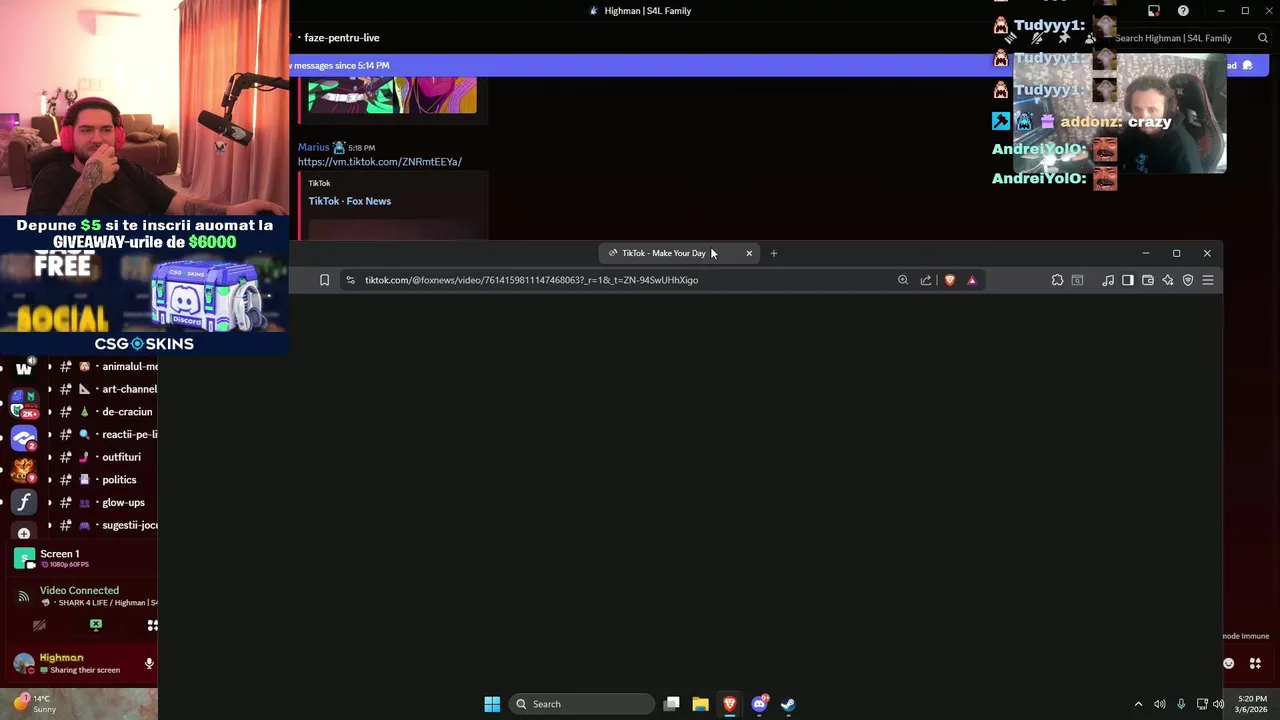Open the Brave Wallet icon
Image resolution: width=1280 pixels, height=720 pixels.
pos(1148,280)
